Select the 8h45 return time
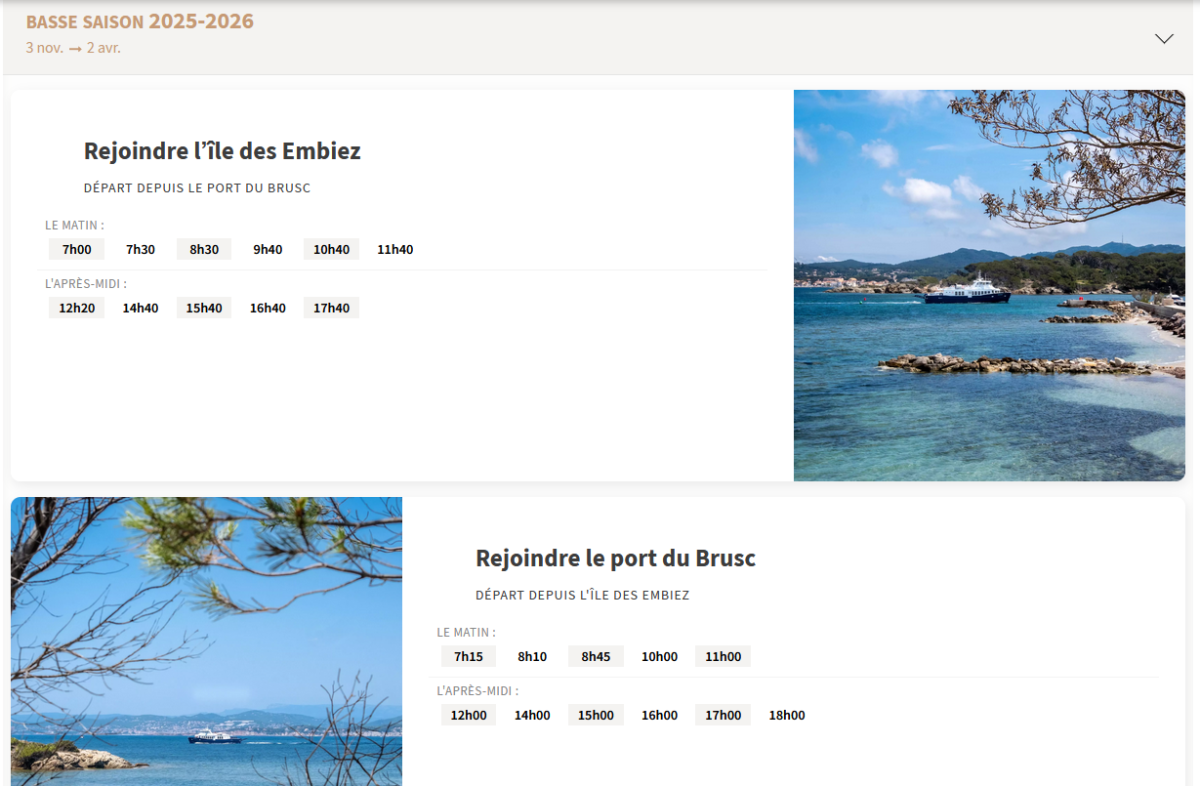Viewport: 1200px width, 786px height. 596,657
